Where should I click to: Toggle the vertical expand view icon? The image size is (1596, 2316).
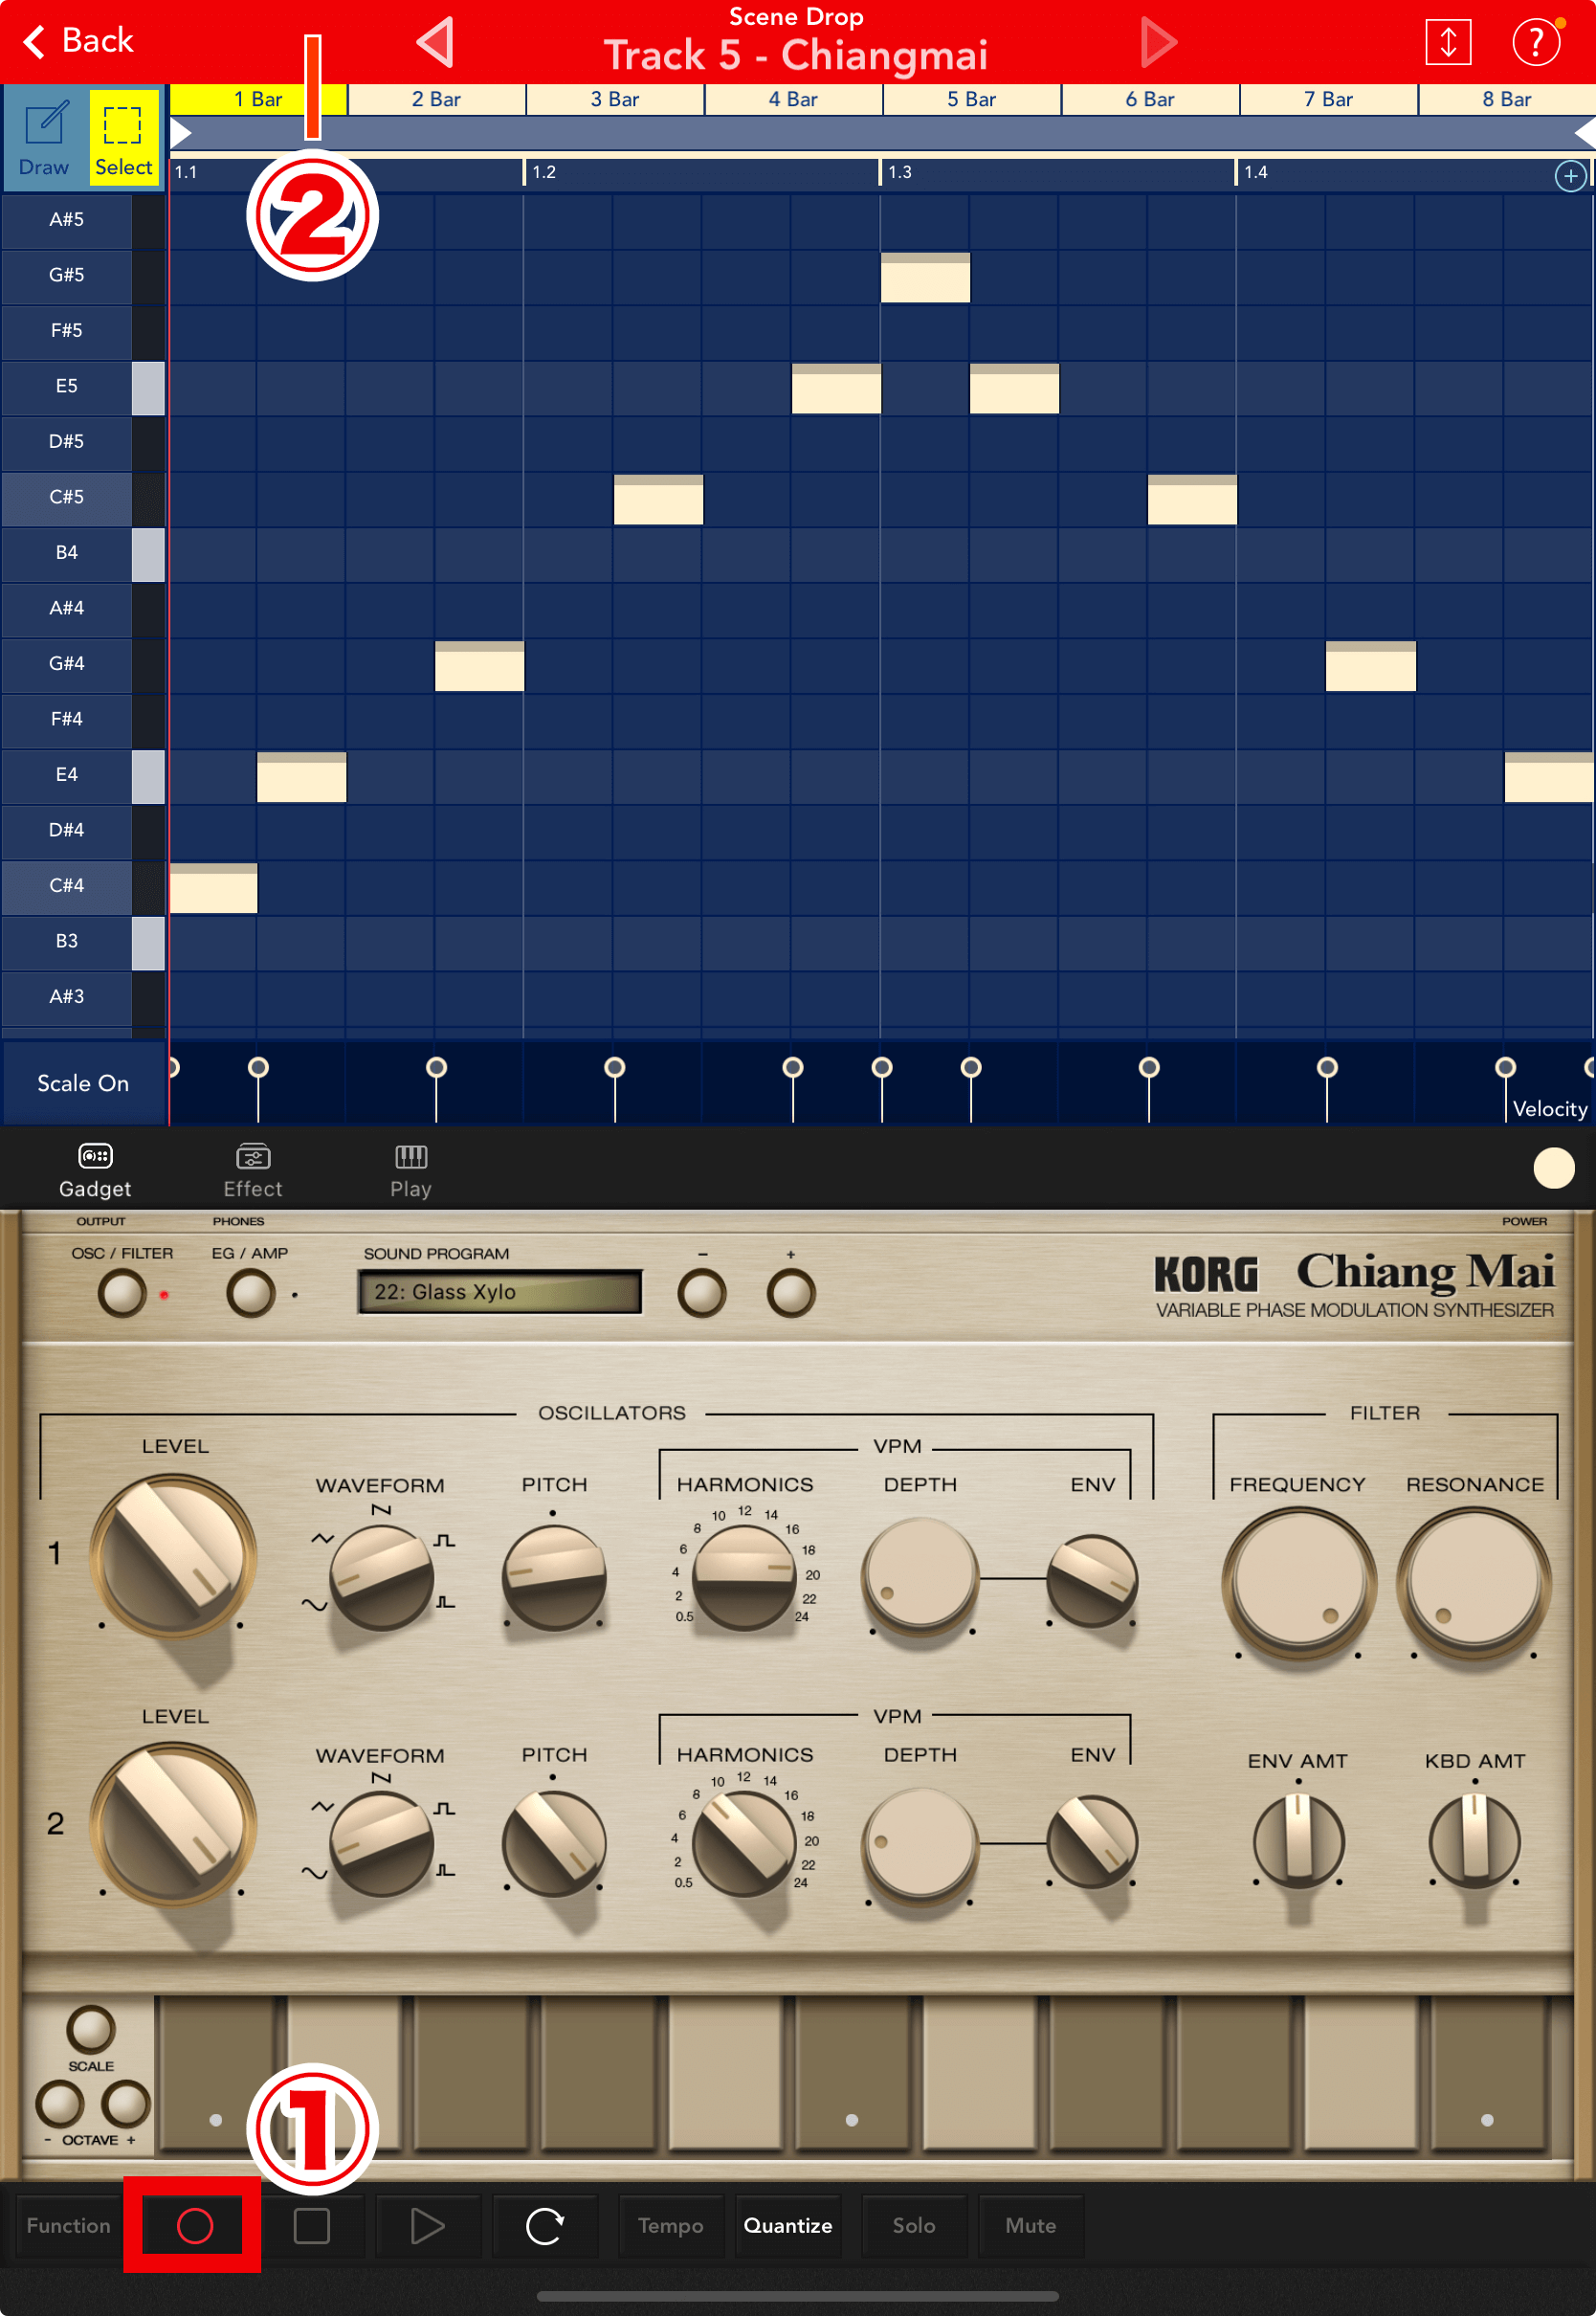(1447, 42)
